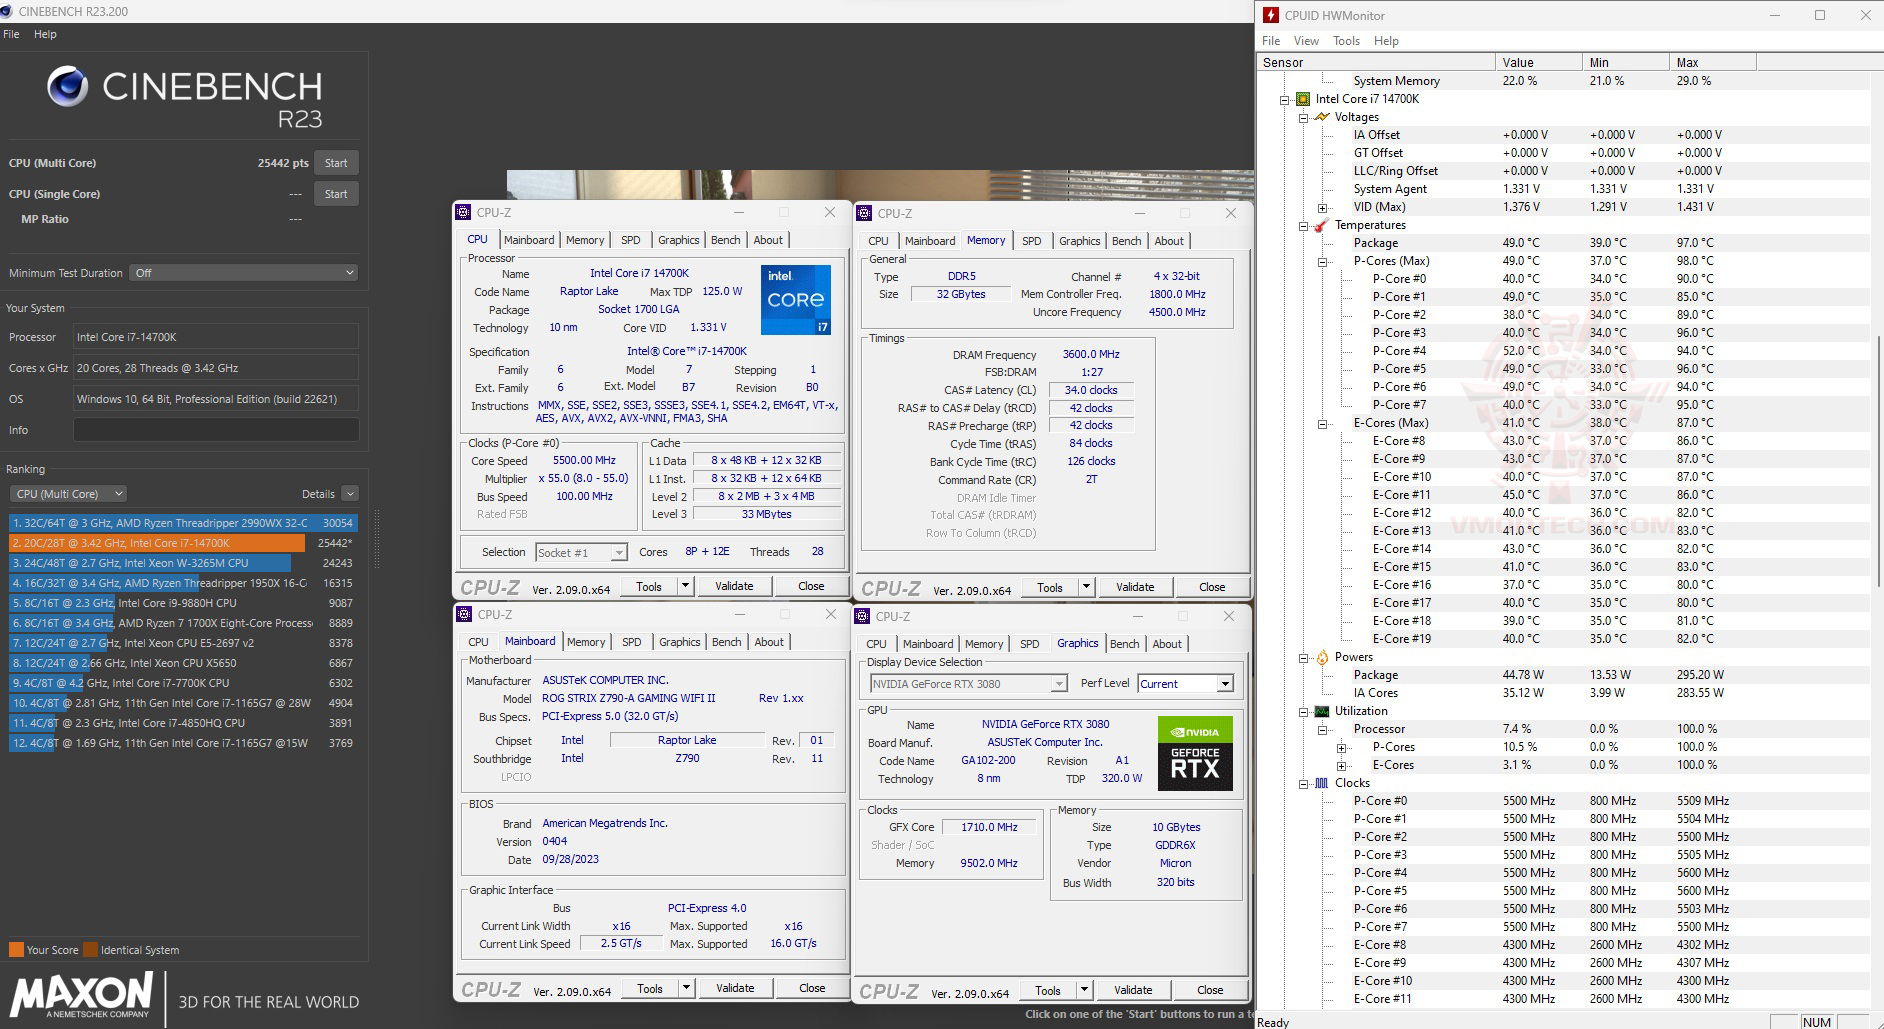
Task: Click Validate in the CPU-Z CPU window
Action: pos(734,586)
